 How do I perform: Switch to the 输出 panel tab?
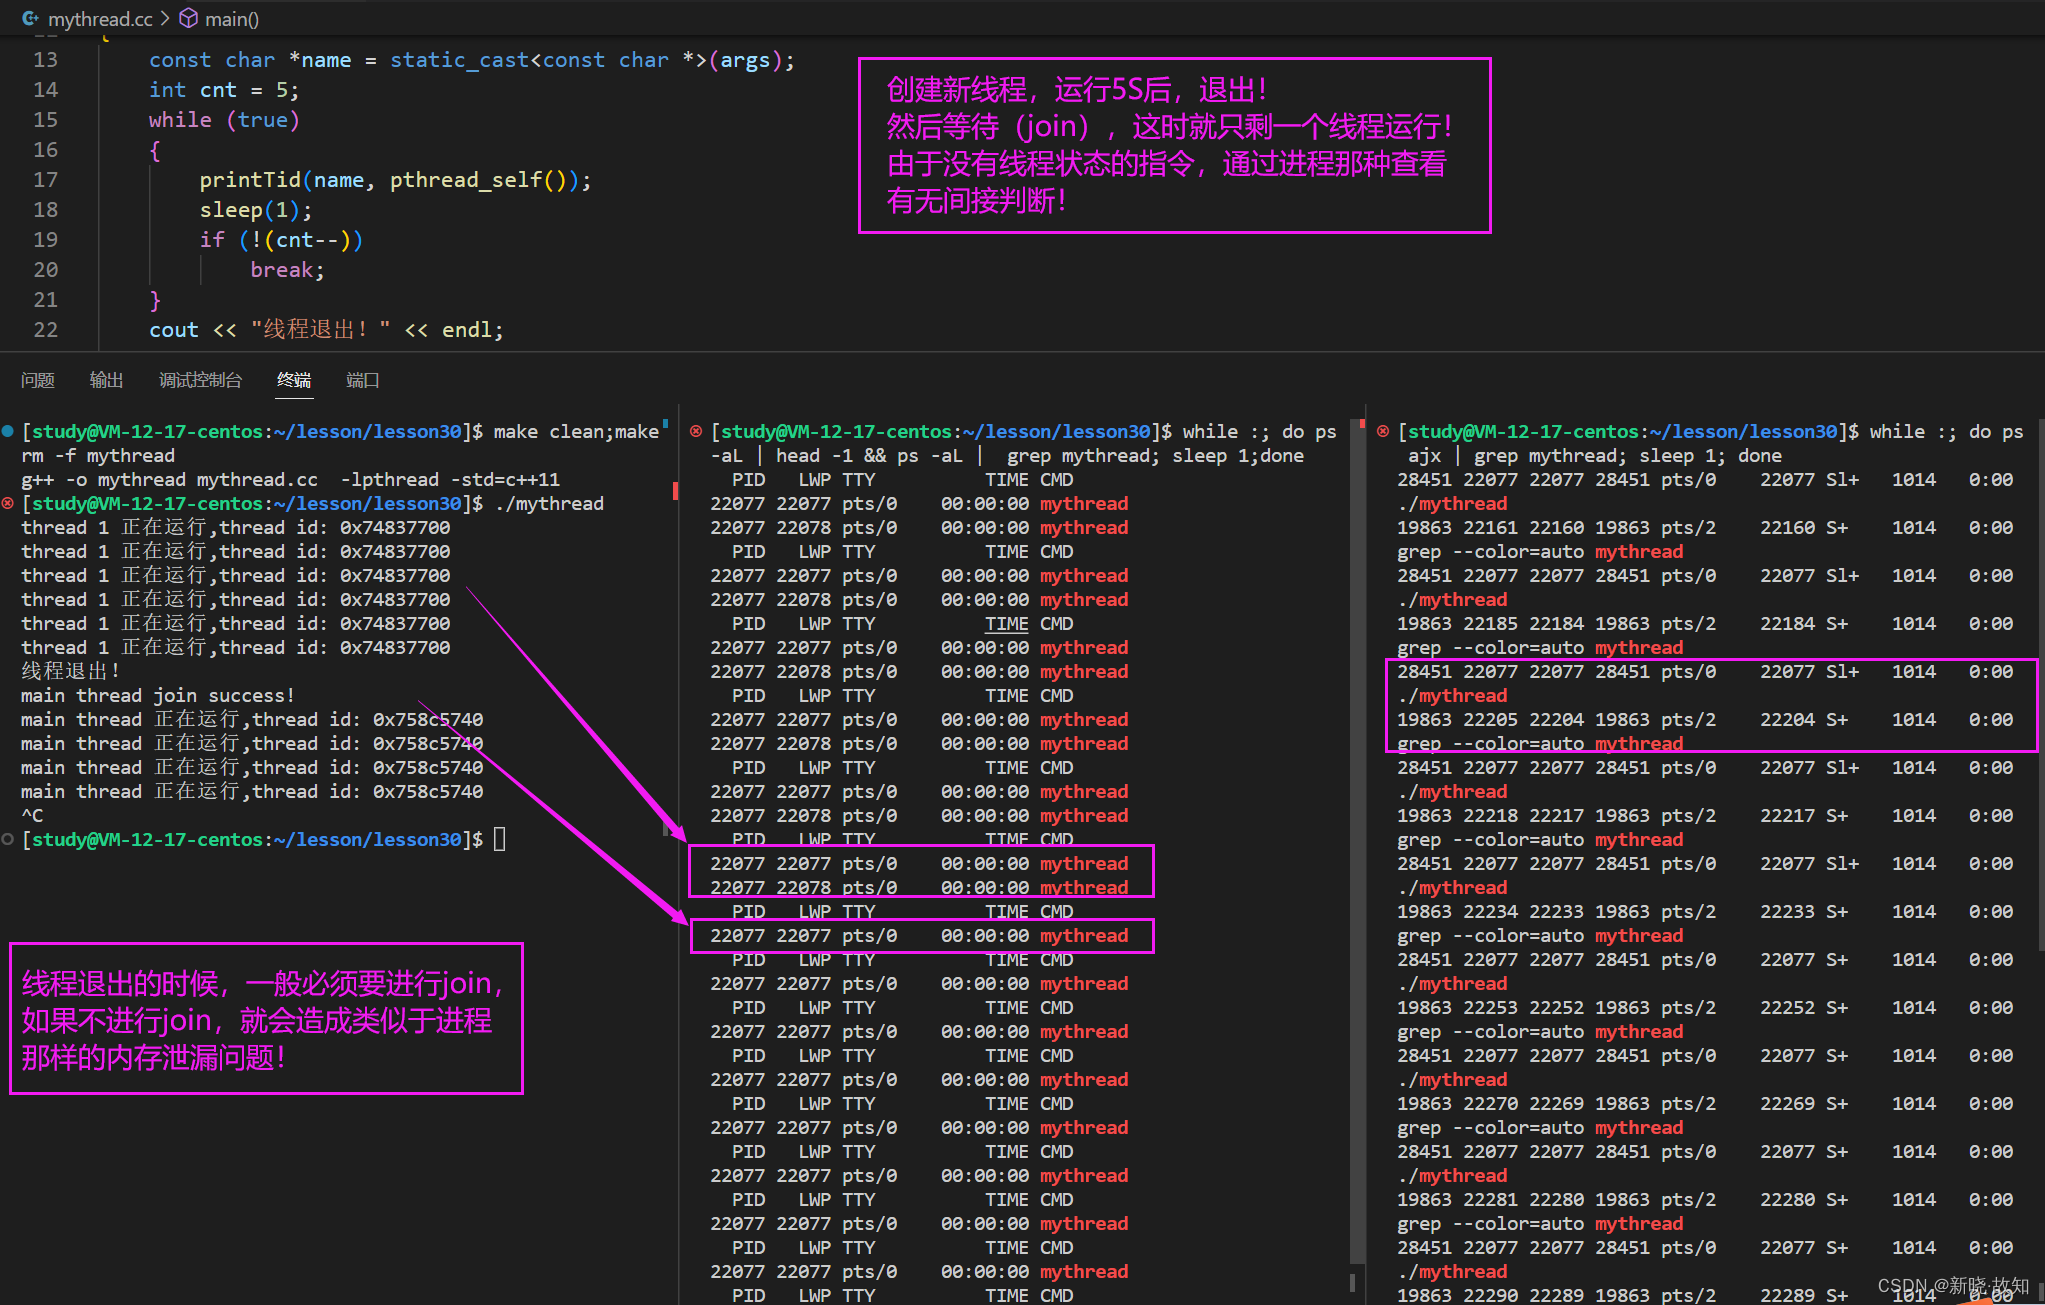[x=106, y=380]
